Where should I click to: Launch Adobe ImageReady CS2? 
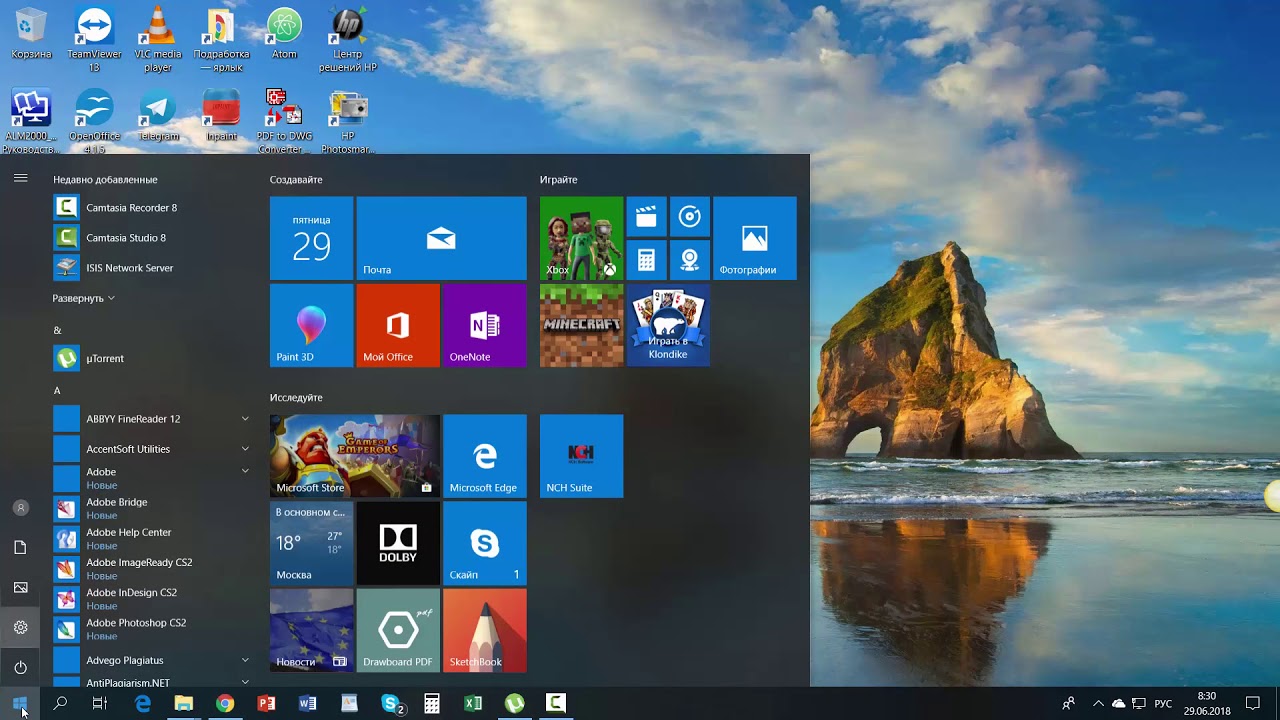pos(152,568)
